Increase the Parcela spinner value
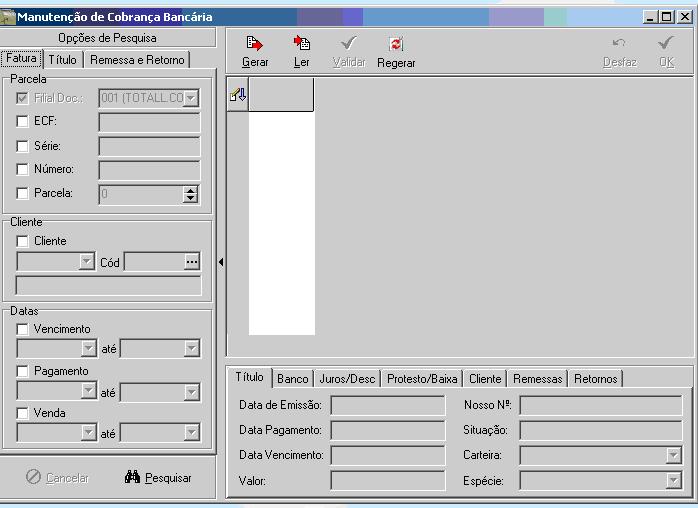The width and height of the screenshot is (698, 508). pyautogui.click(x=191, y=190)
